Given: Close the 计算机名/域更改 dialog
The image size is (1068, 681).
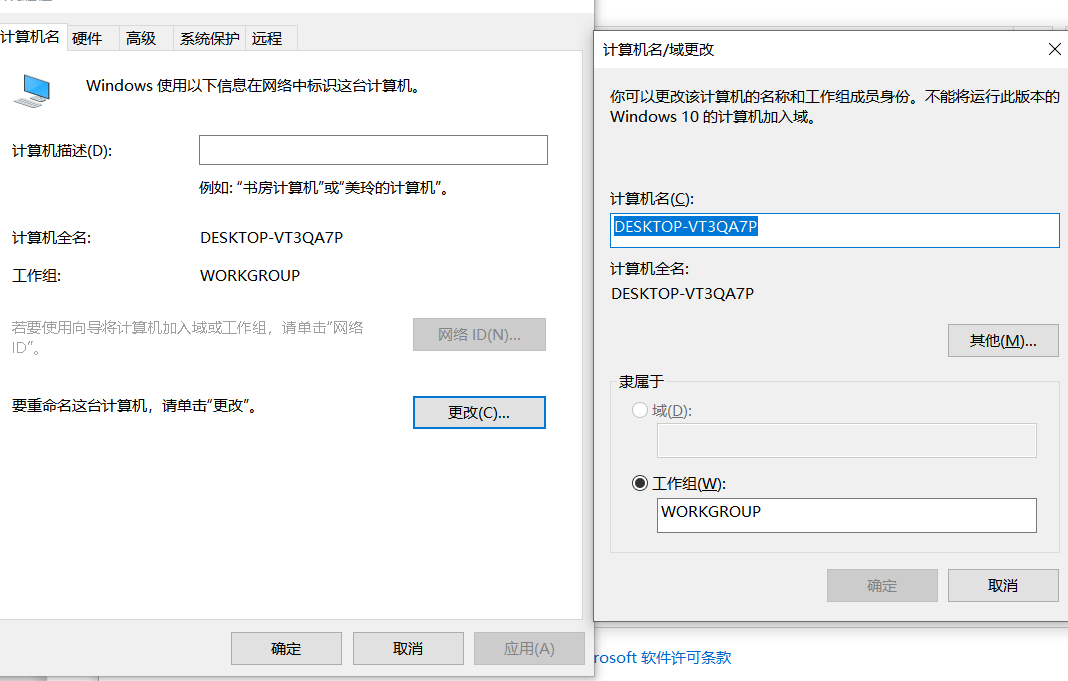Looking at the screenshot, I should [x=1053, y=49].
